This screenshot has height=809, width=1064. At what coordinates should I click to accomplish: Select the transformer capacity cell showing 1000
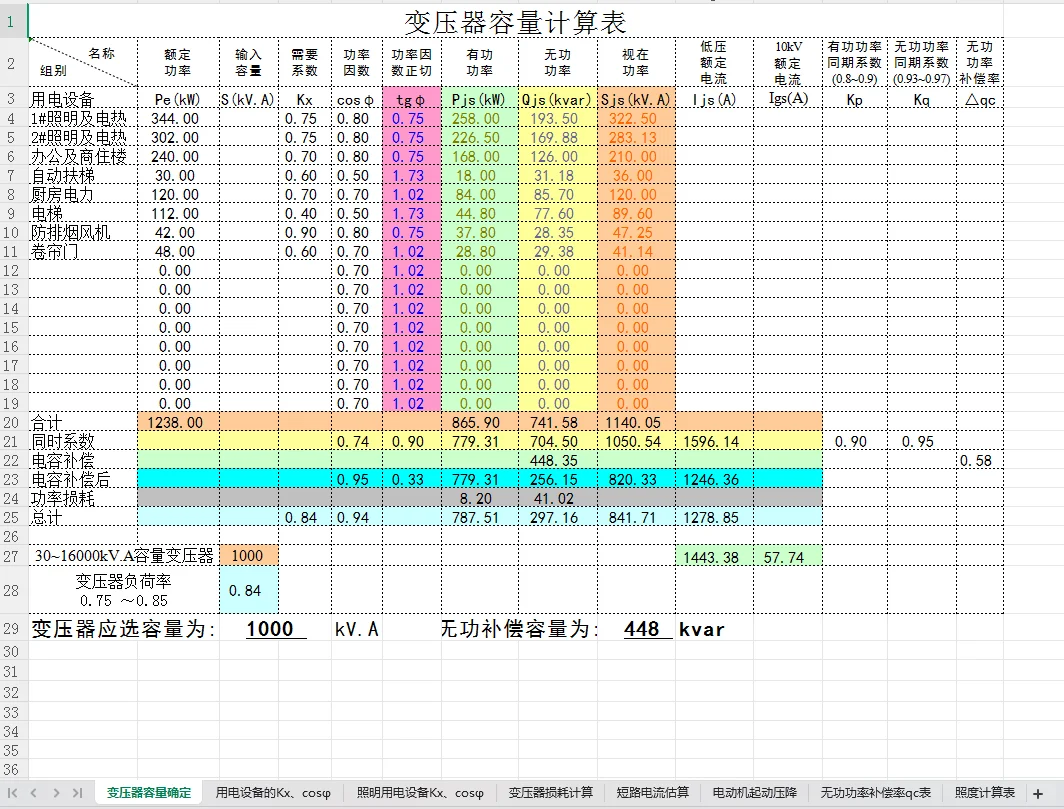pyautogui.click(x=246, y=555)
